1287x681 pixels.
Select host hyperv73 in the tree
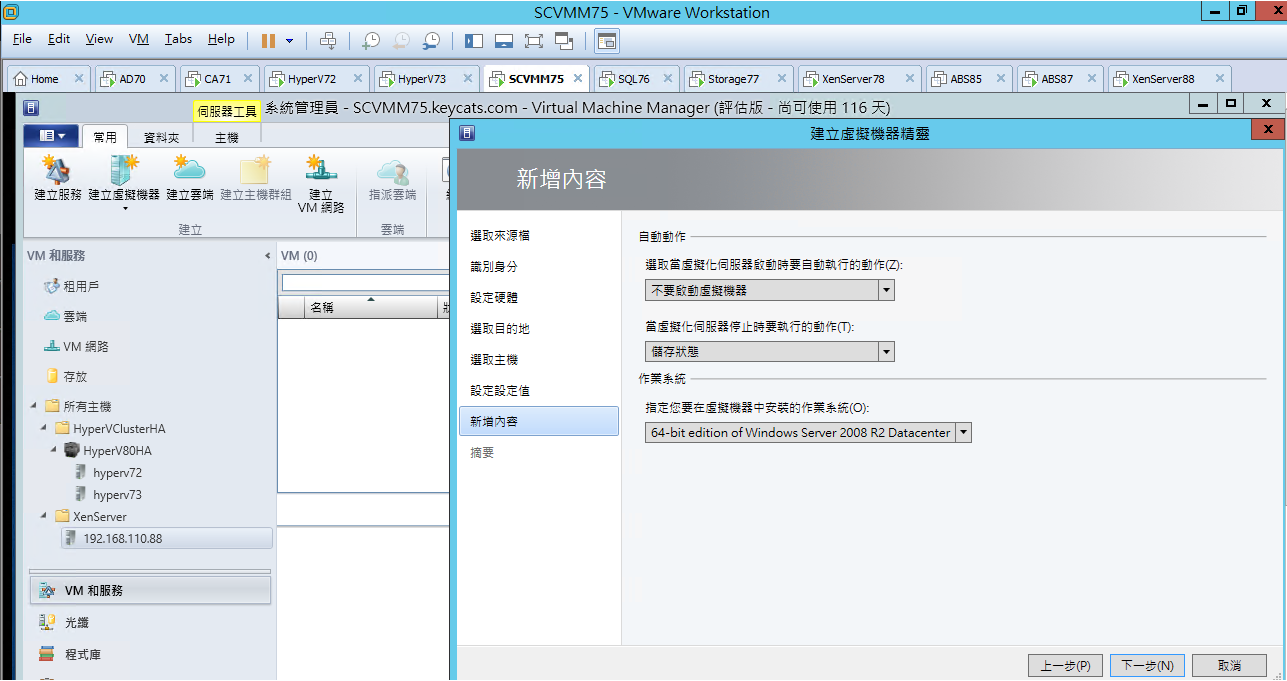point(117,494)
